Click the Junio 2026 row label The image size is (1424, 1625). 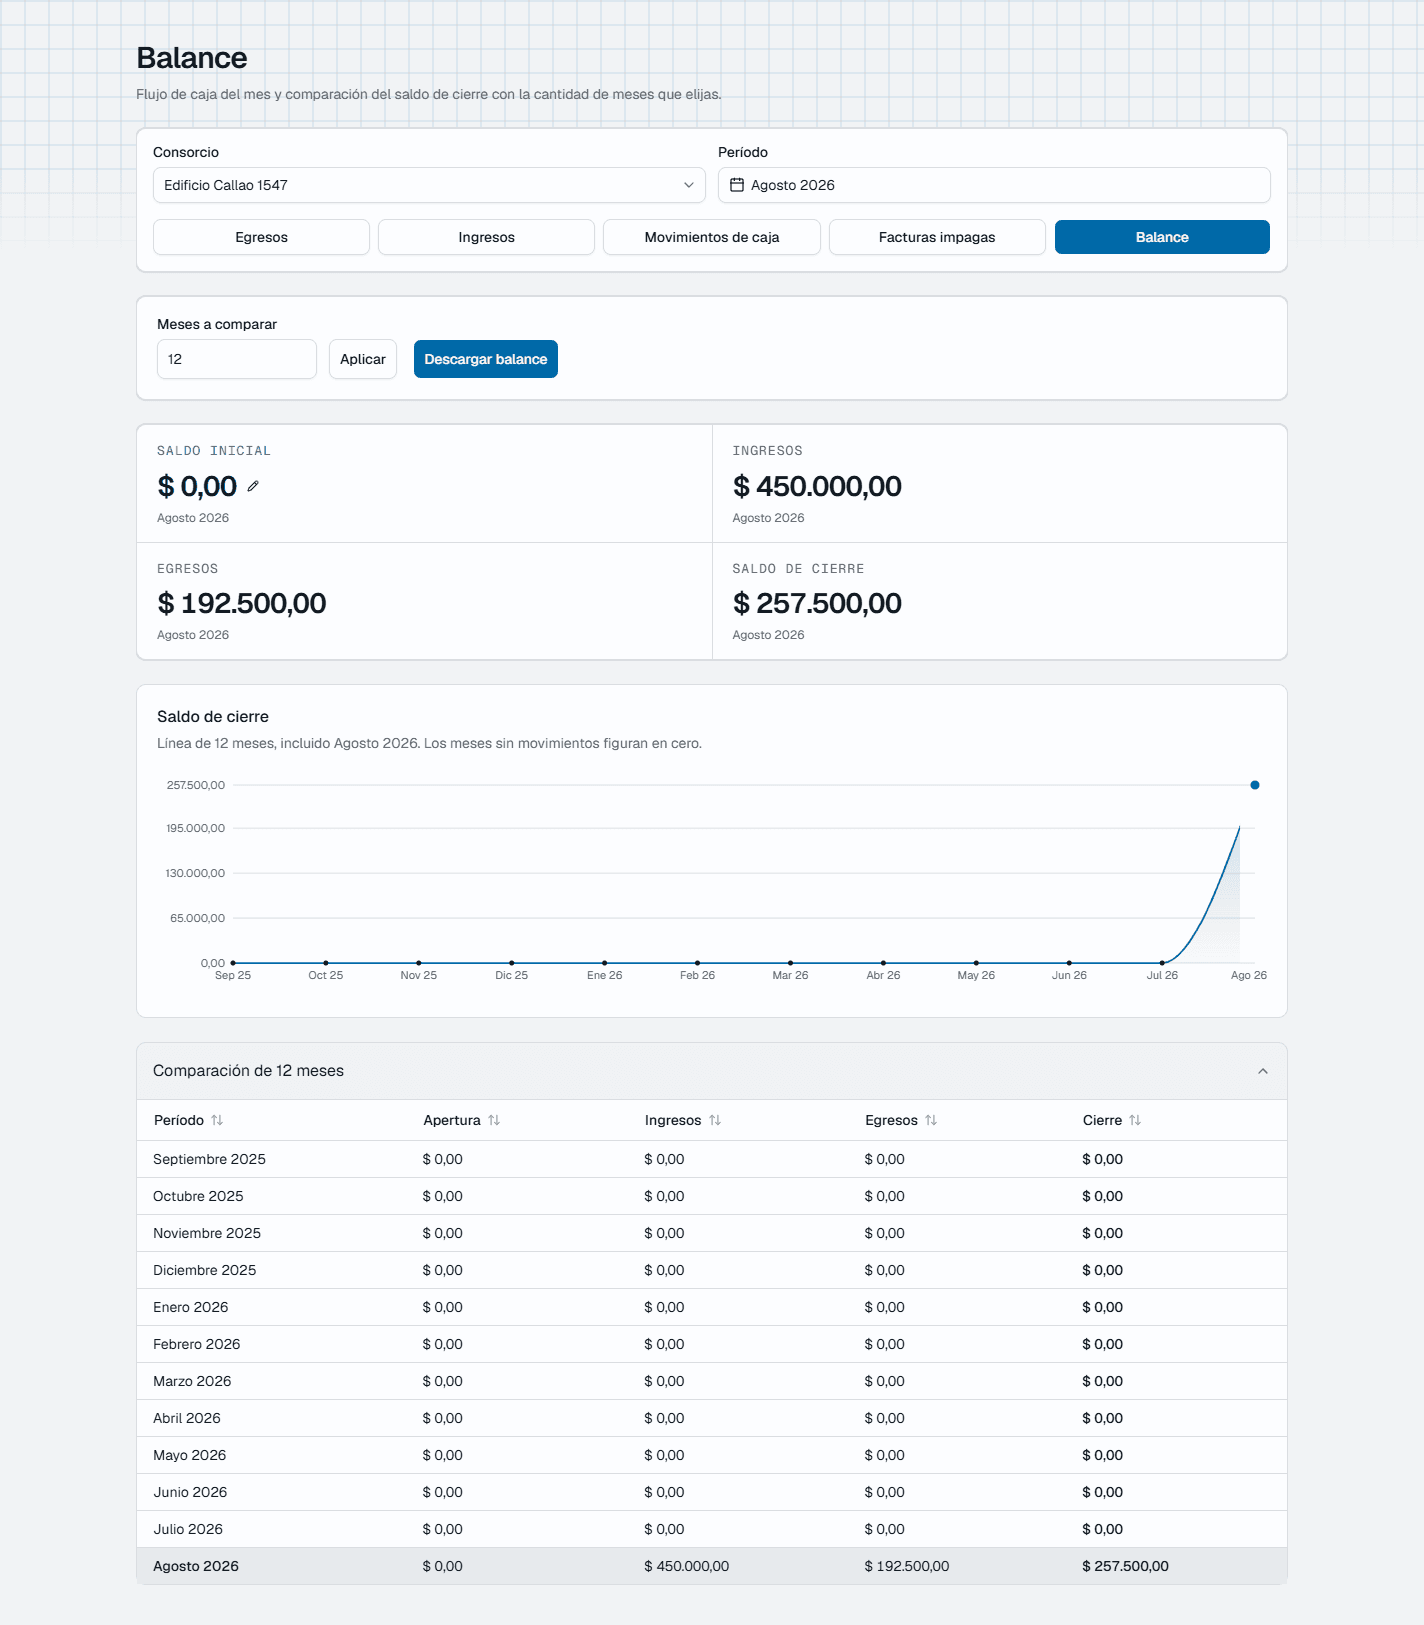tap(190, 1492)
